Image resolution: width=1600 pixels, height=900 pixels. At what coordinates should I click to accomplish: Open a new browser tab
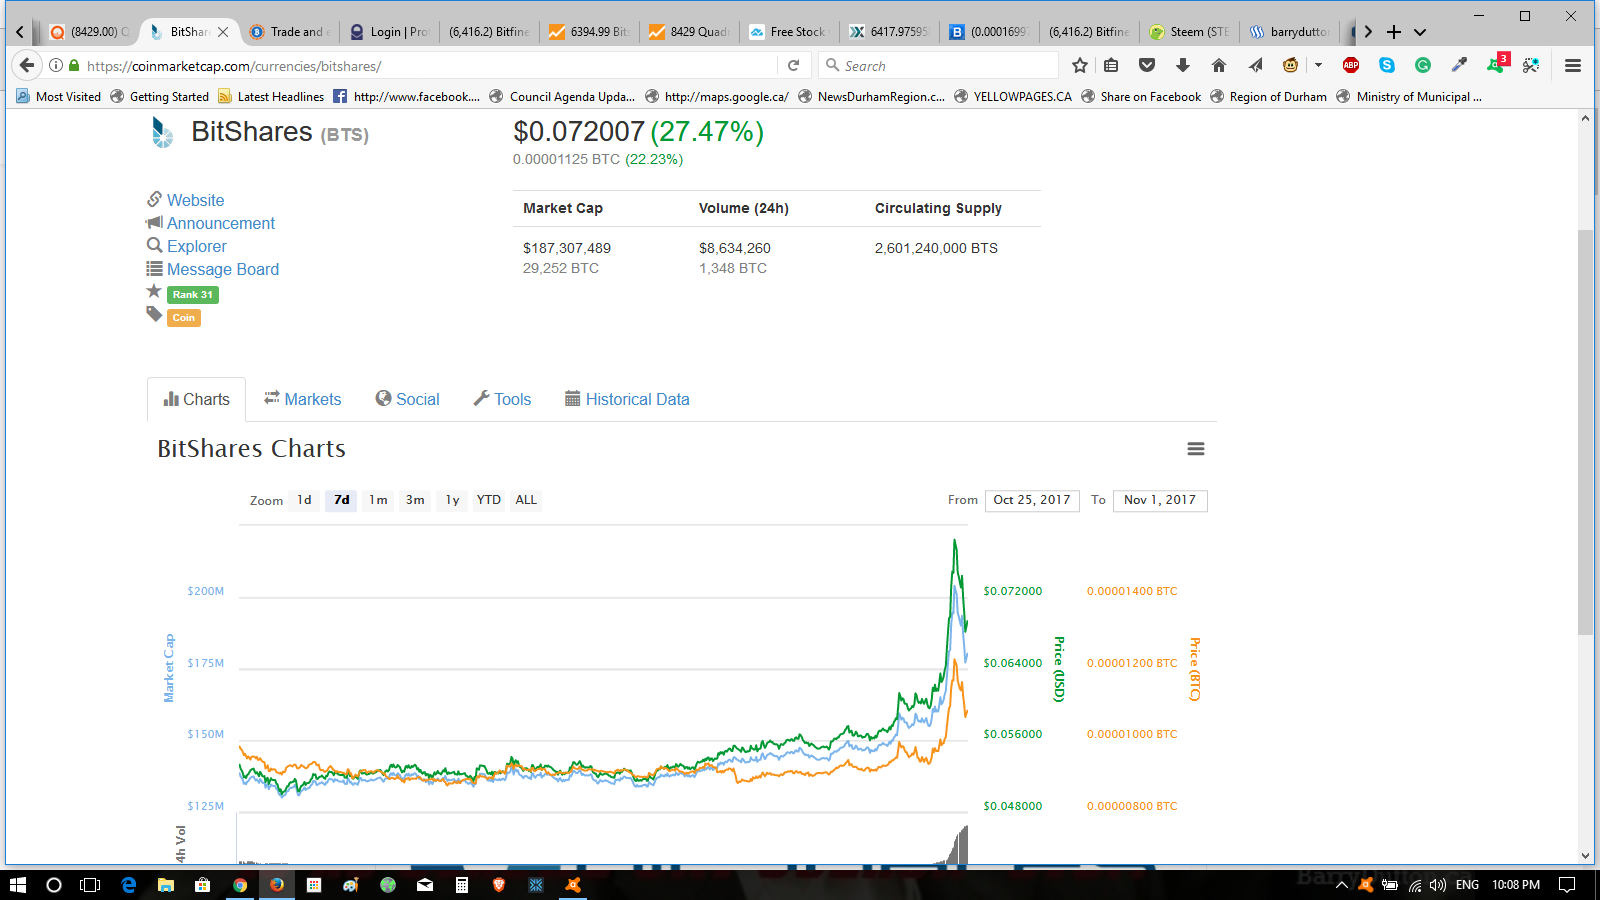click(x=1394, y=32)
